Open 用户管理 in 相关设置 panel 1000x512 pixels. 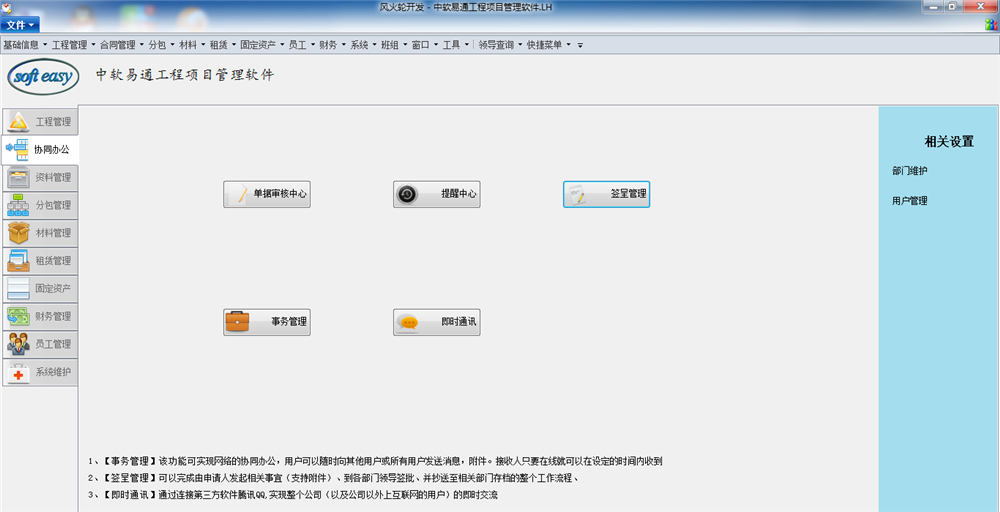(909, 201)
